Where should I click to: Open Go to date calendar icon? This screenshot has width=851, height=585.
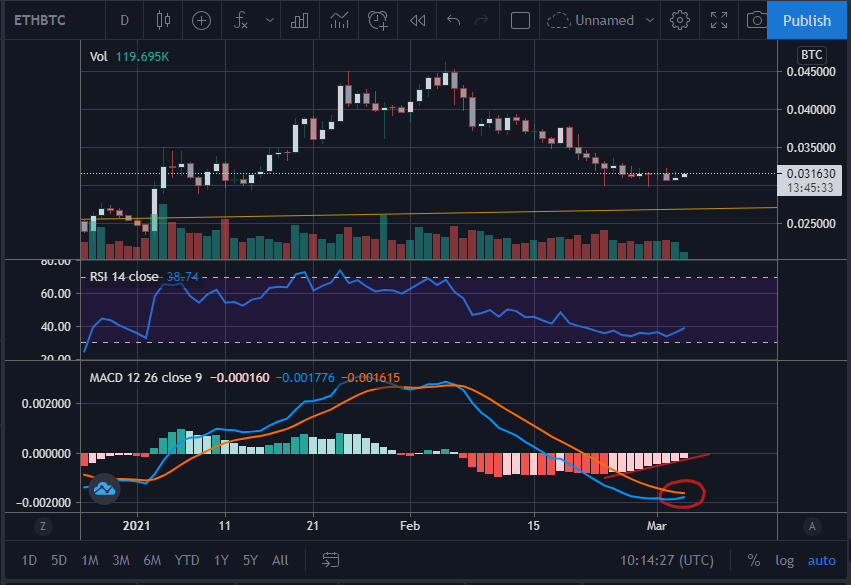click(331, 560)
